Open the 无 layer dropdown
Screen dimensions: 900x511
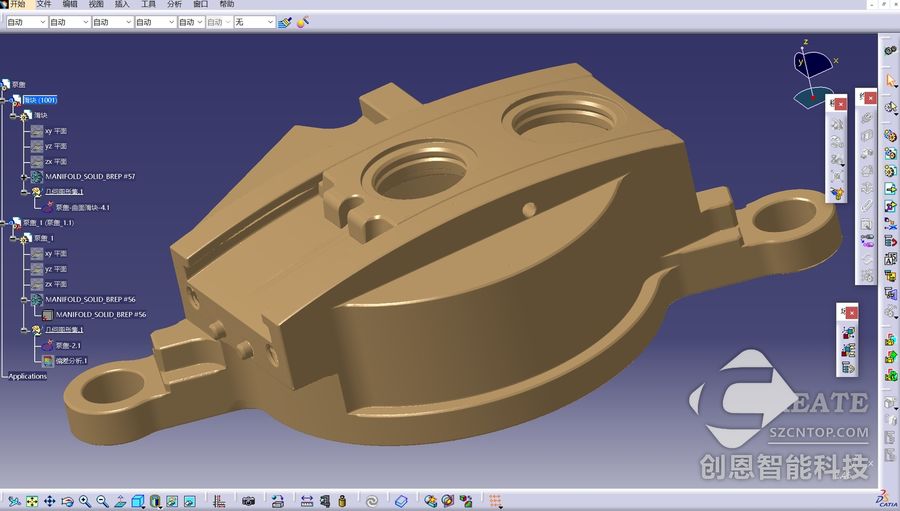(255, 22)
